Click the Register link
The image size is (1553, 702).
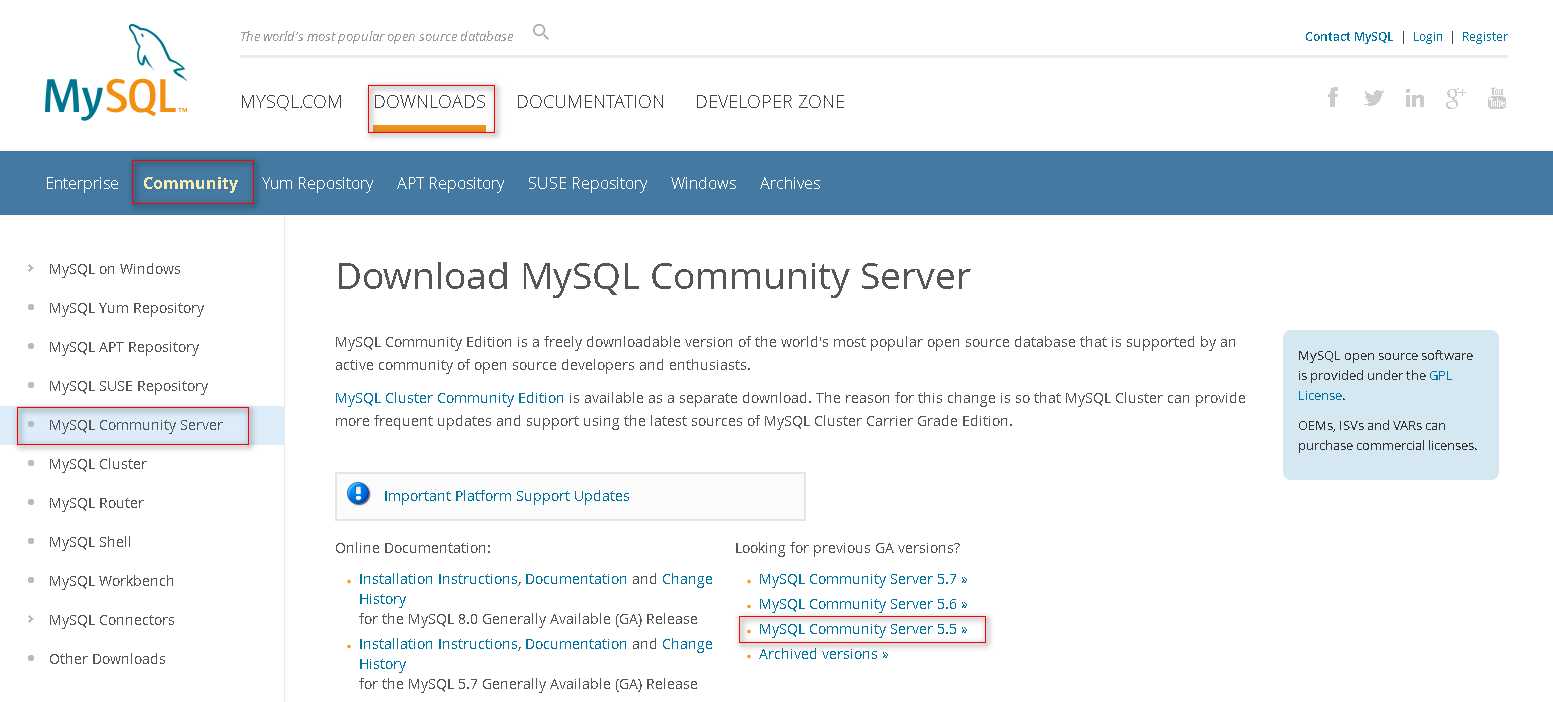[1485, 37]
